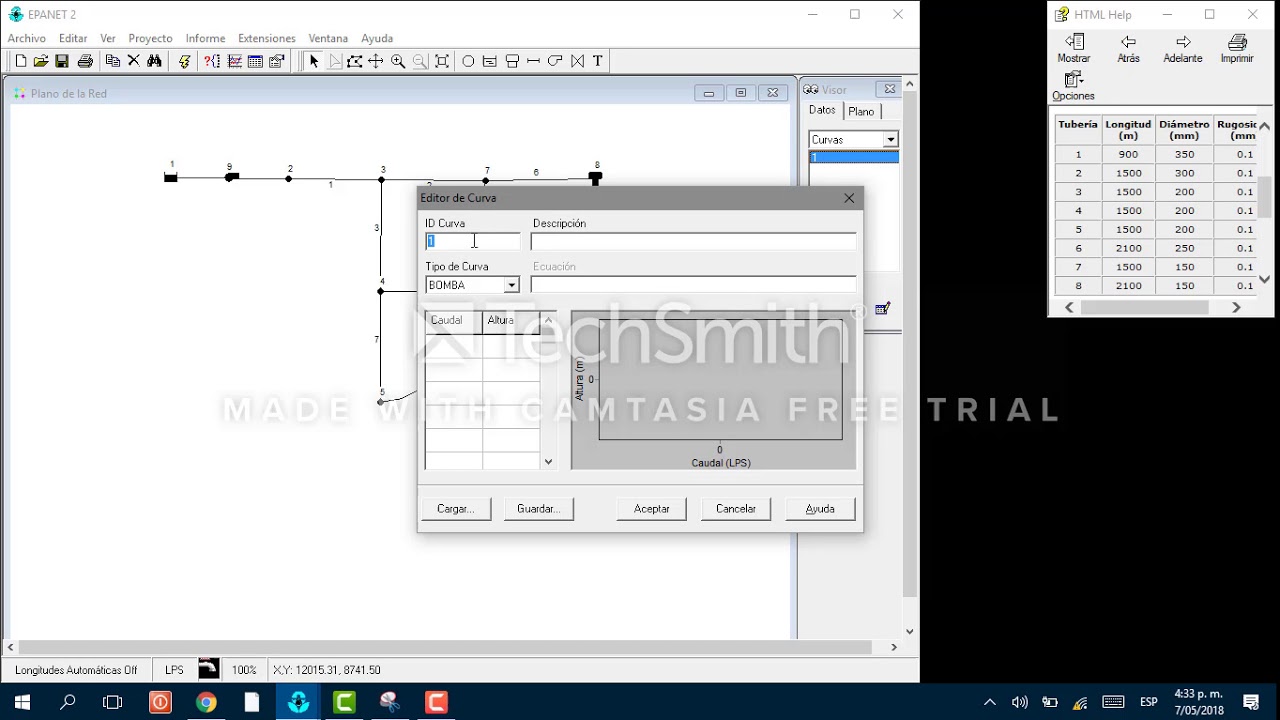This screenshot has width=1280, height=720.
Task: Click the Cargar... button
Action: click(455, 509)
